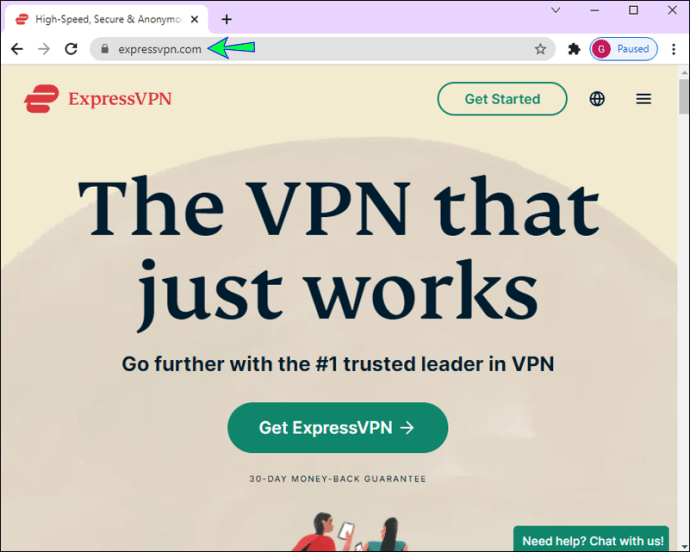690x552 pixels.
Task: Open a new tab with the plus button
Action: 226,19
